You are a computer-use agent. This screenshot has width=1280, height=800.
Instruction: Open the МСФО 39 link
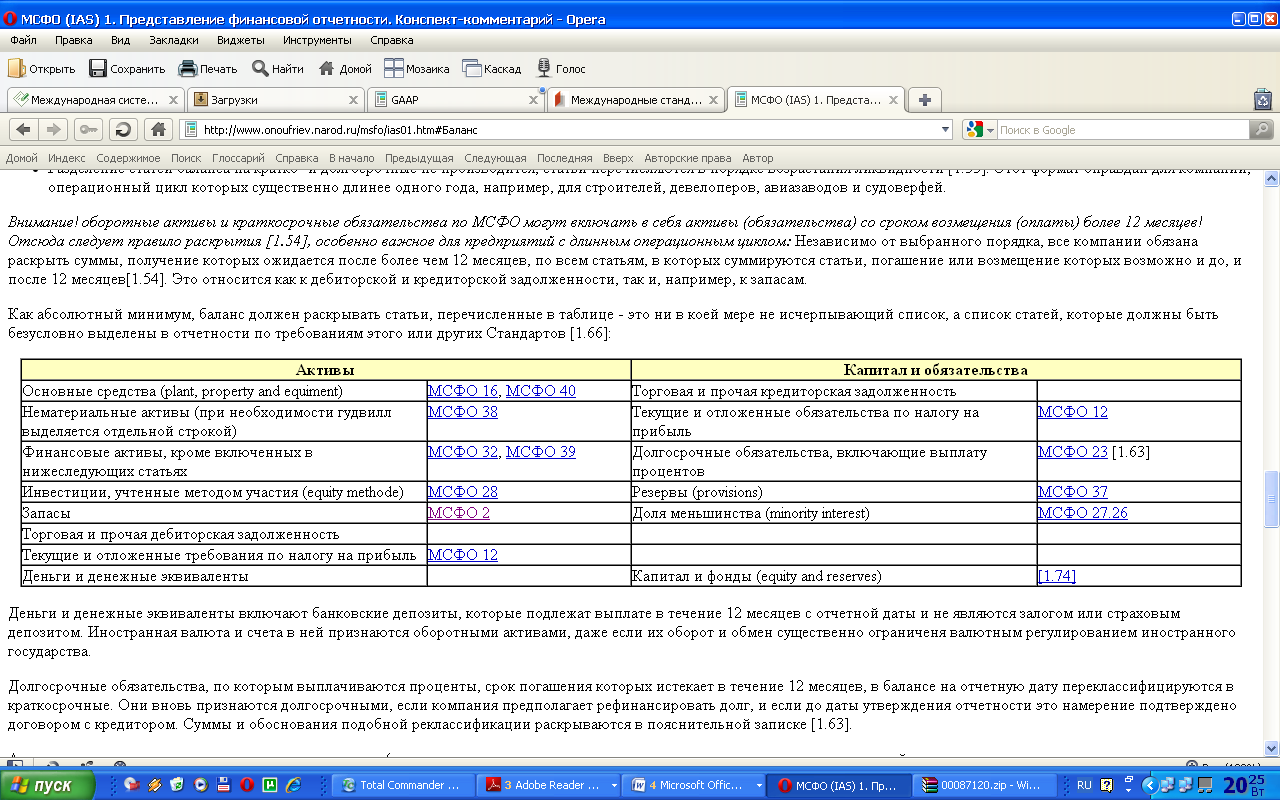tap(541, 451)
